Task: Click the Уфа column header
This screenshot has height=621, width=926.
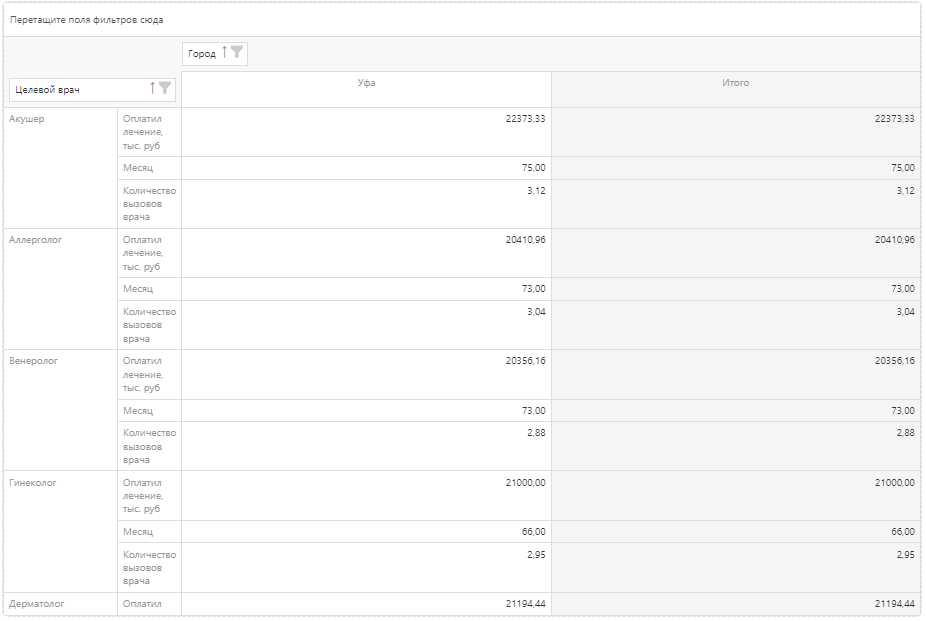Action: coord(366,84)
